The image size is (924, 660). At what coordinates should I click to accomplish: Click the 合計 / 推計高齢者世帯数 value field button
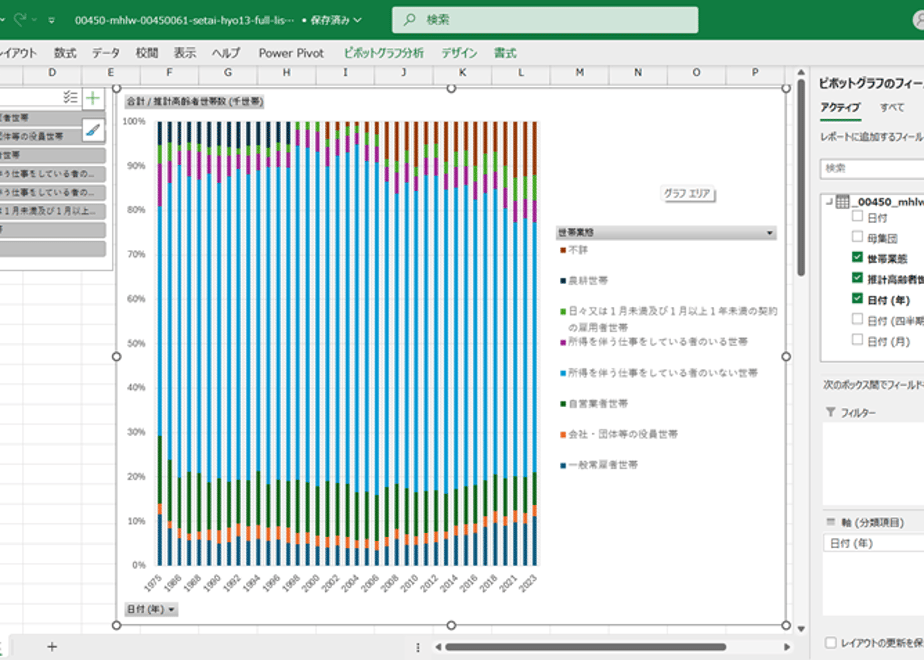[194, 101]
